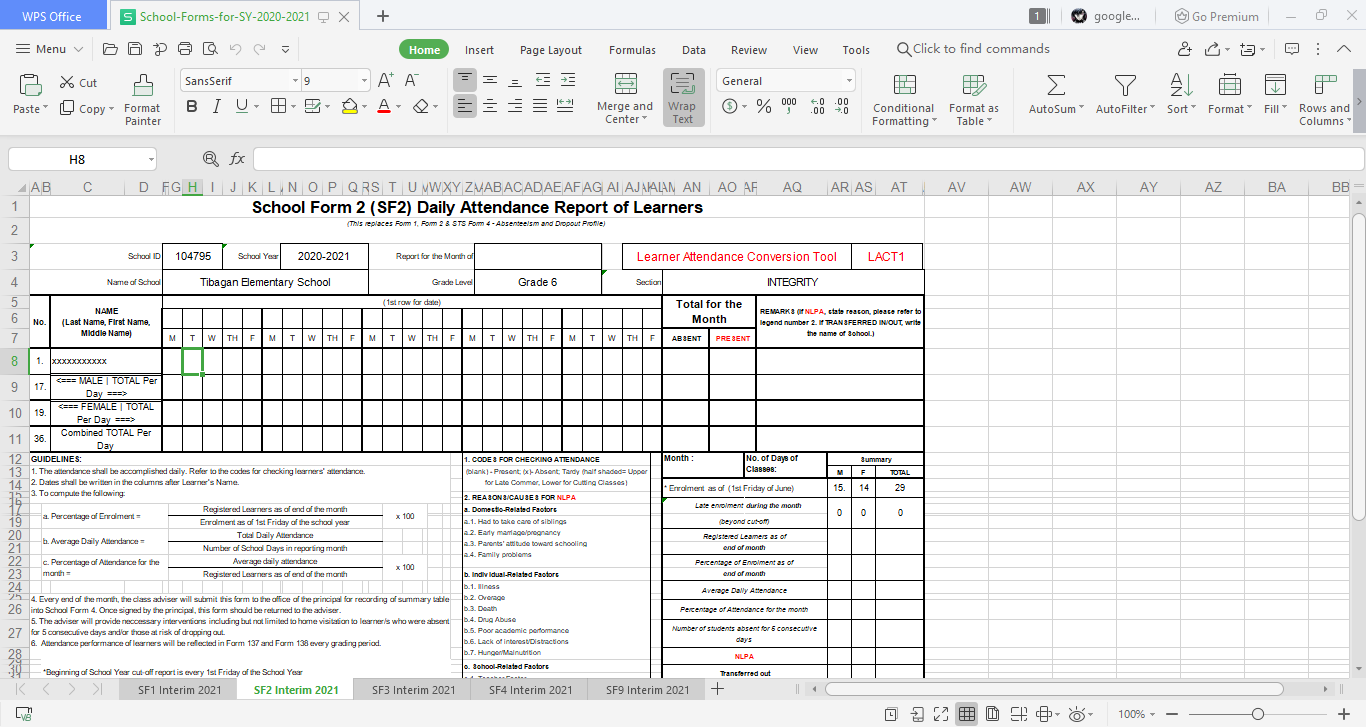Toggle Italic formatting
Image resolution: width=1366 pixels, height=727 pixels.
[x=215, y=106]
